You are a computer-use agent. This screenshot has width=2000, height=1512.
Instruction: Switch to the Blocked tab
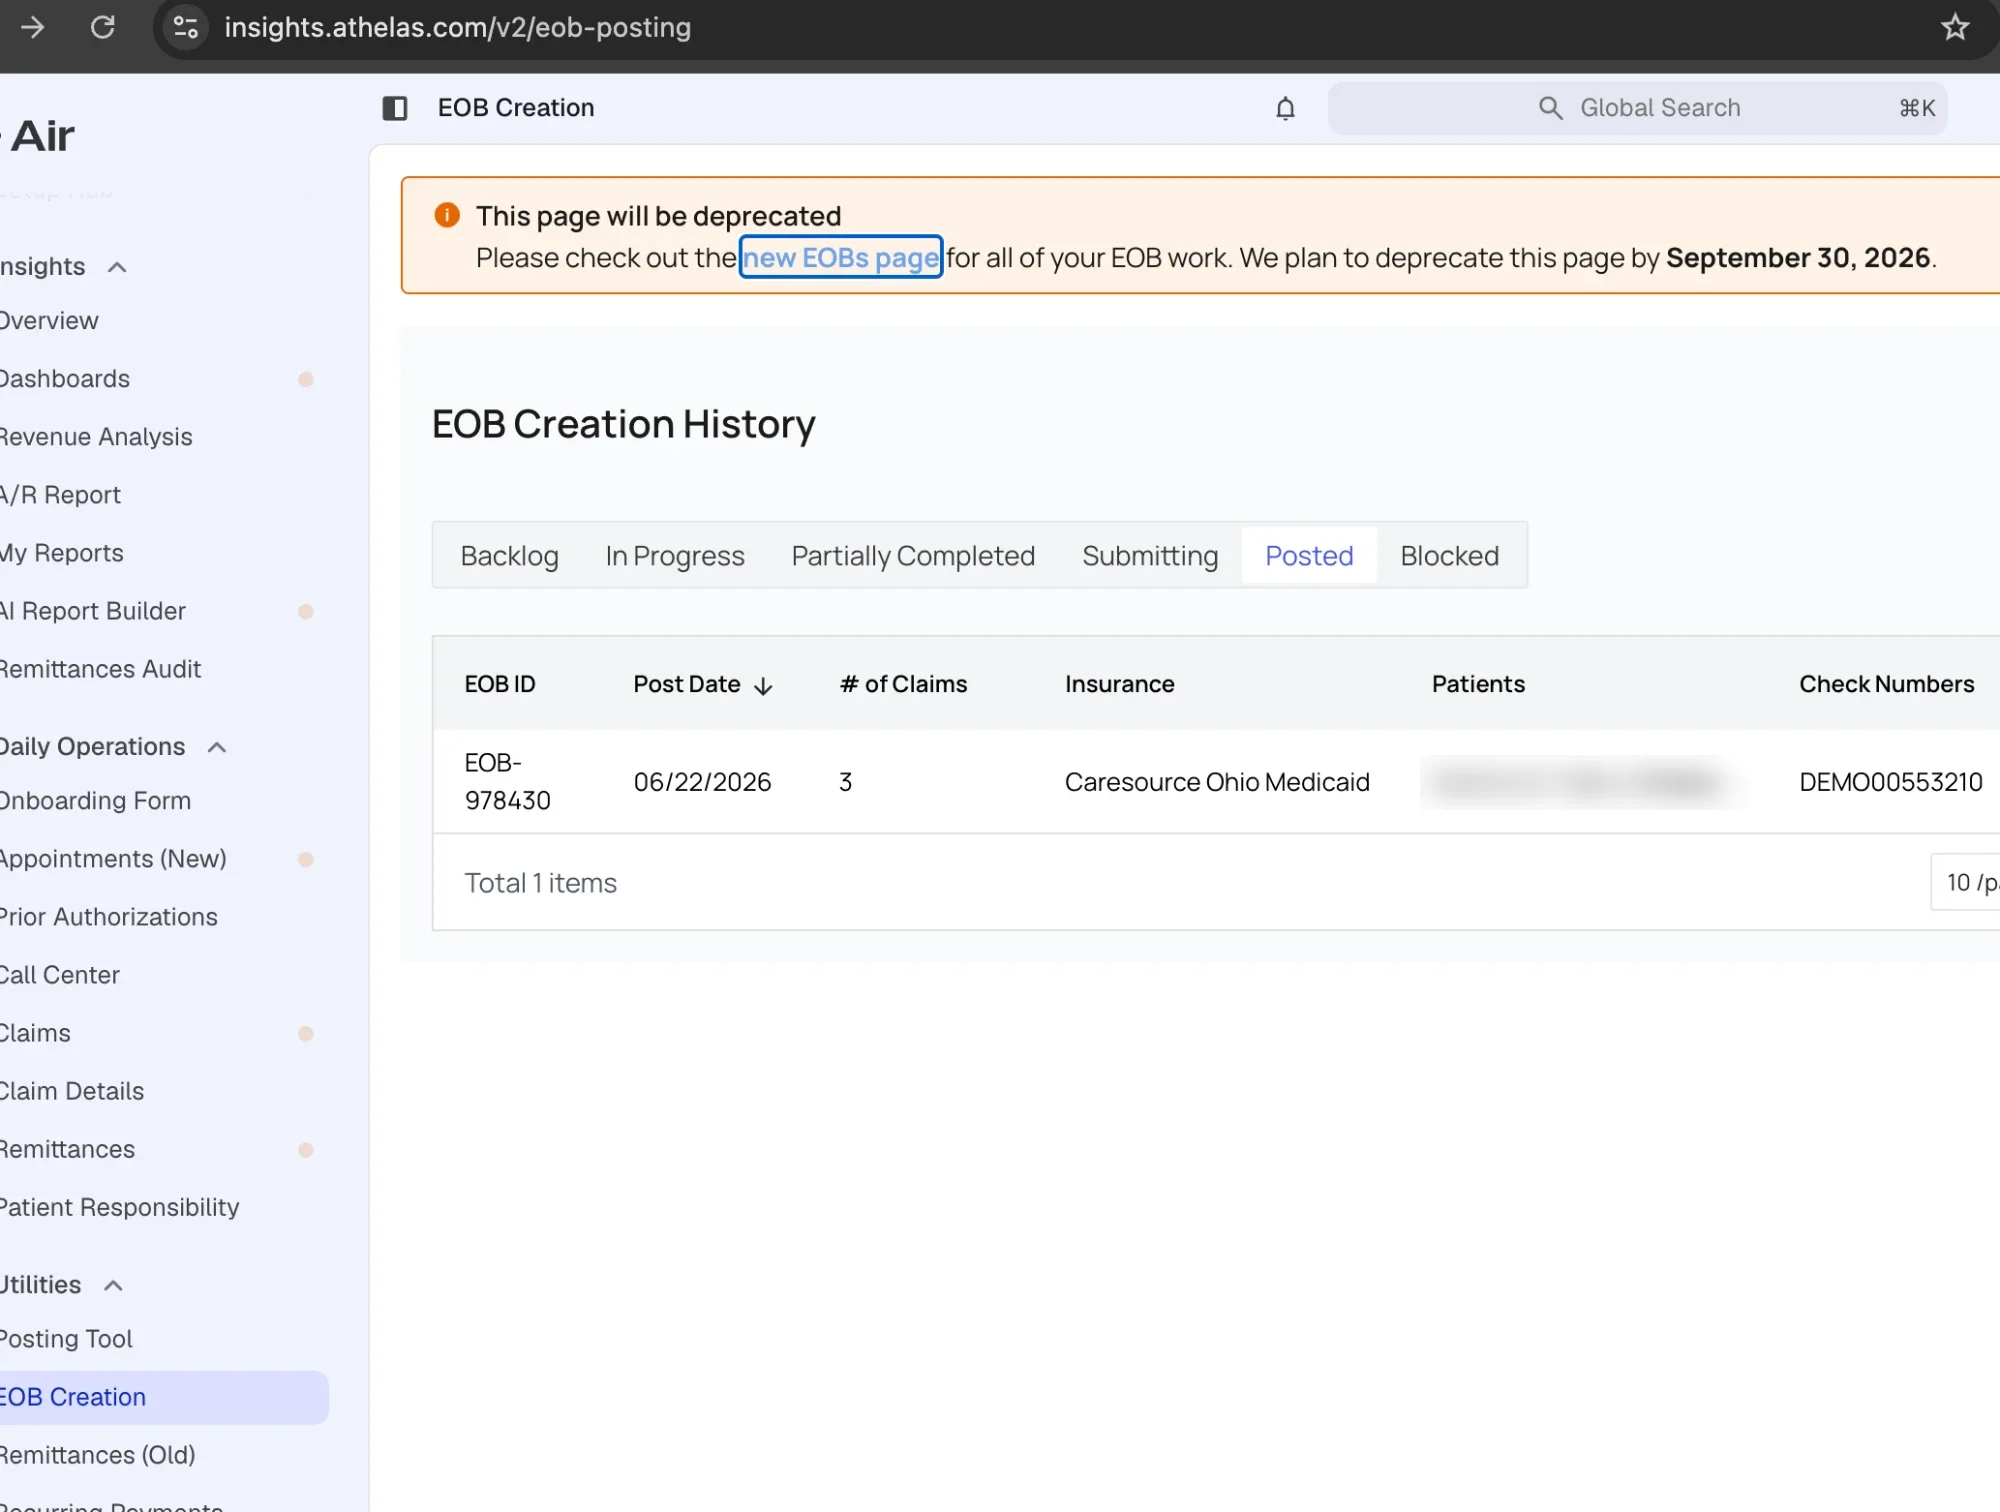[1449, 556]
